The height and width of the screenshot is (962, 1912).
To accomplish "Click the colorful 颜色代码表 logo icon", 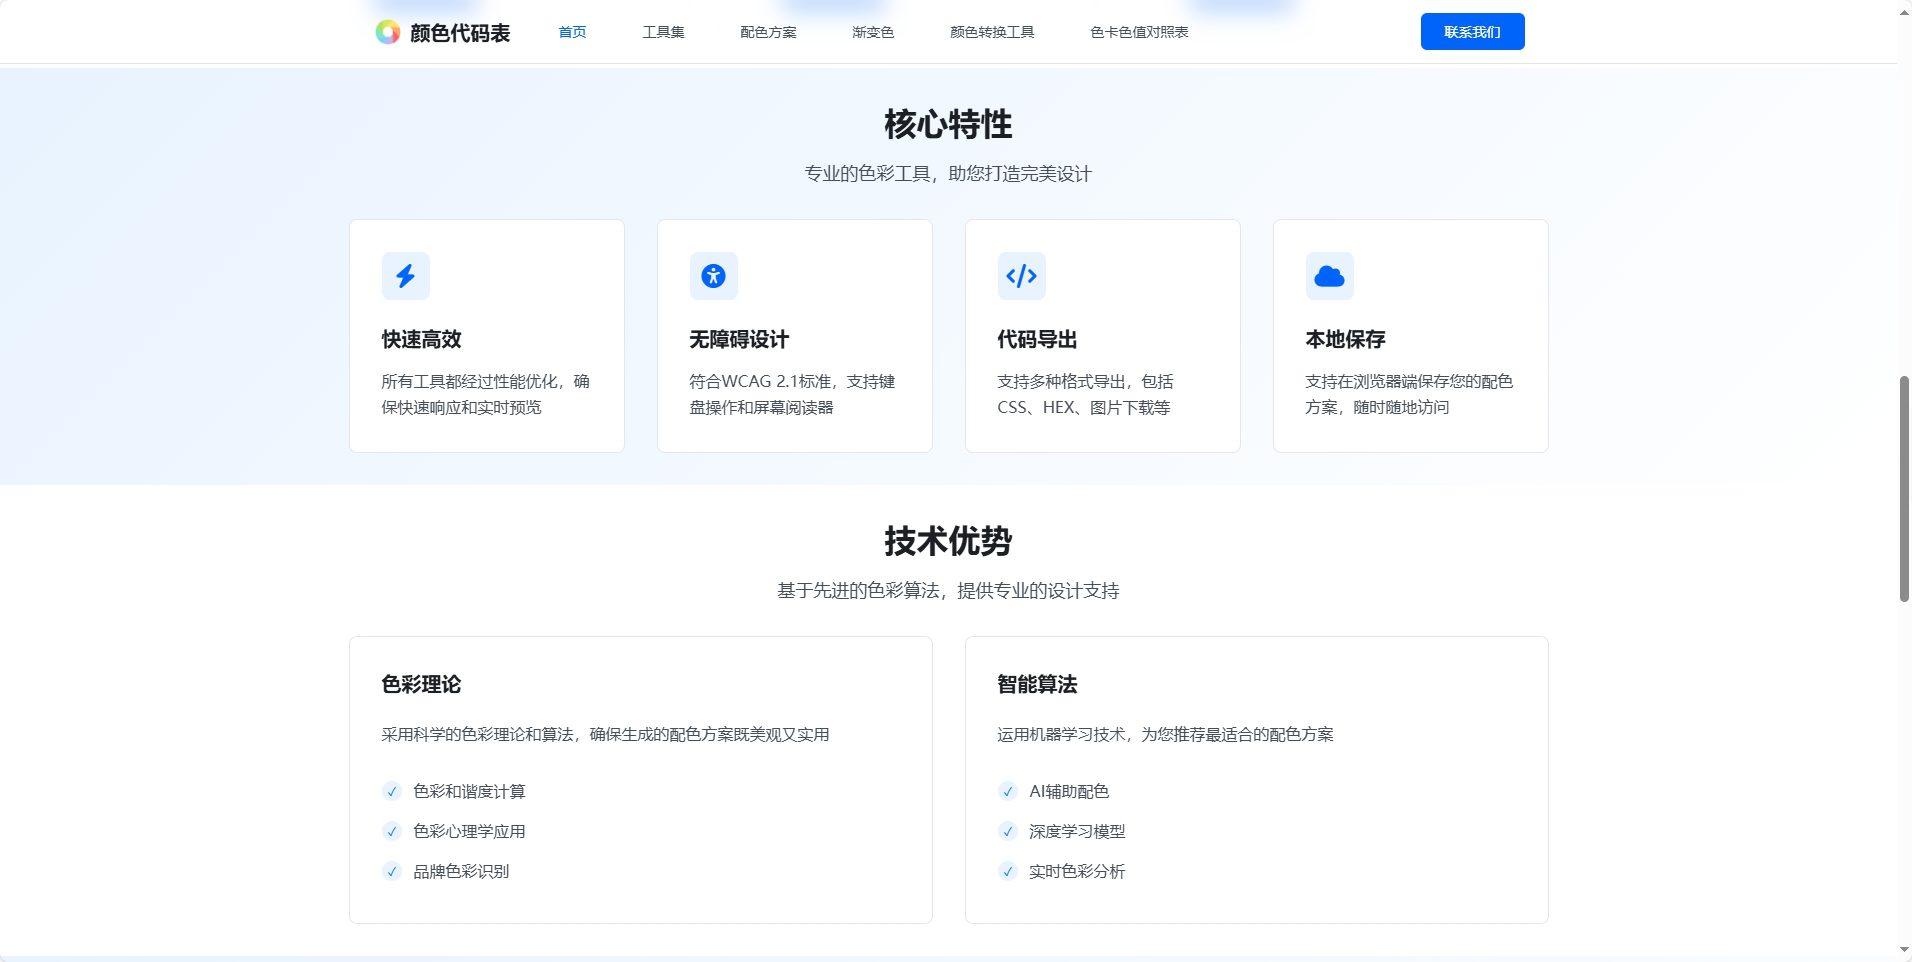I will [386, 31].
